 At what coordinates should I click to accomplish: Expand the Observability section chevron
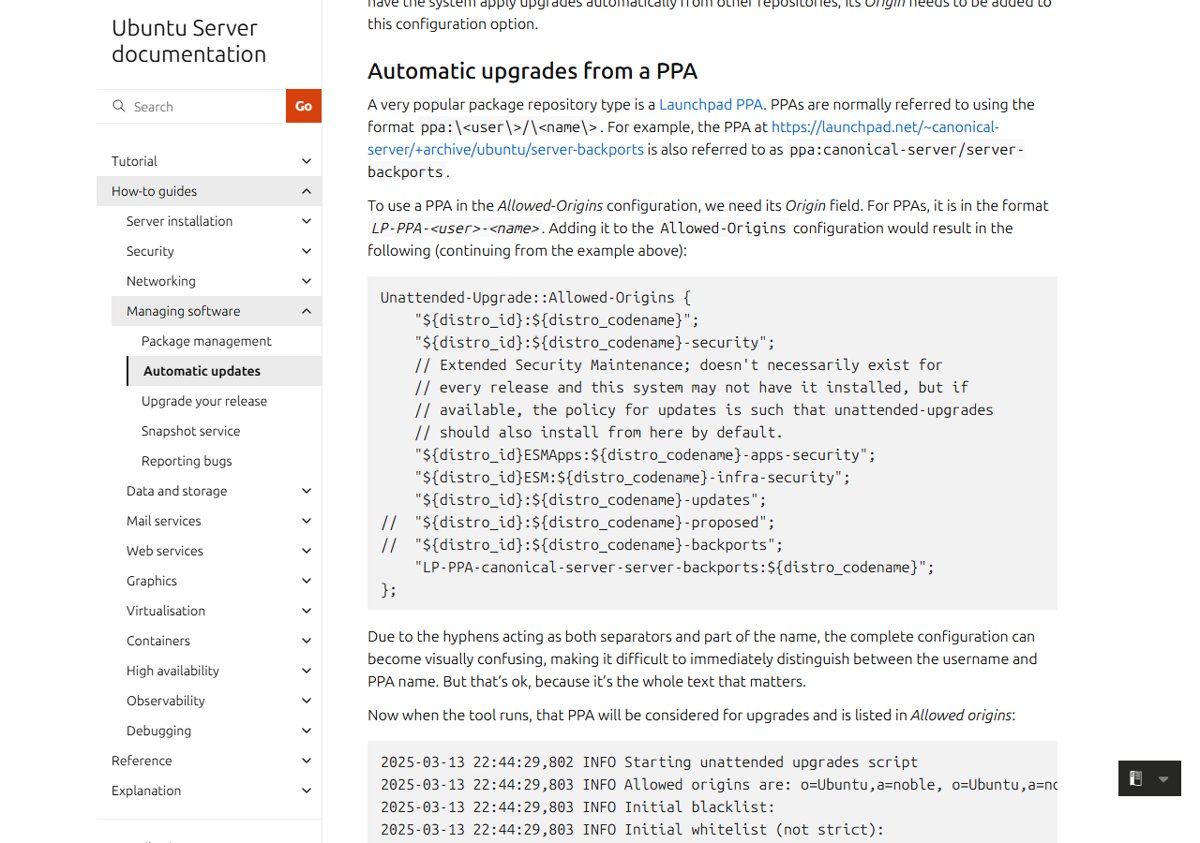tap(306, 701)
